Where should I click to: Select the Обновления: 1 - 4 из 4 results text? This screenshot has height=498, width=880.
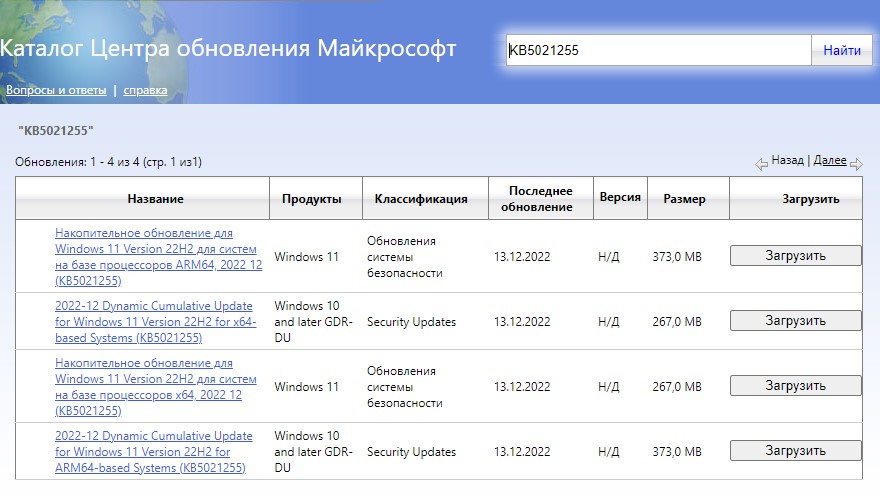point(108,162)
